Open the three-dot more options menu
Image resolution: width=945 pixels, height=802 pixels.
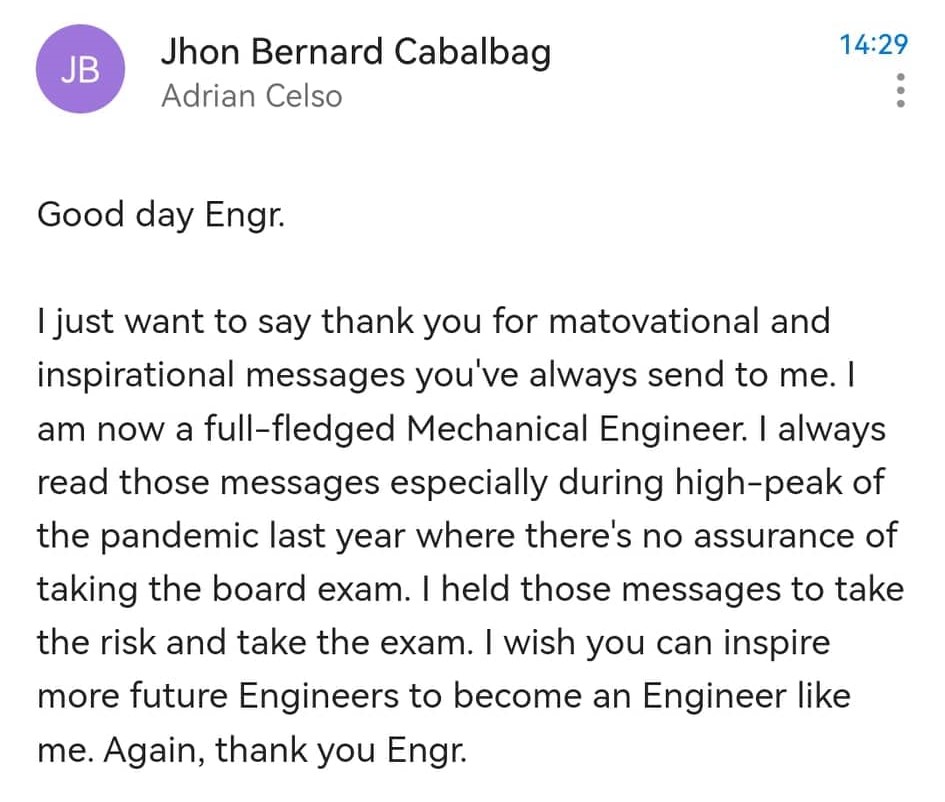coord(900,91)
